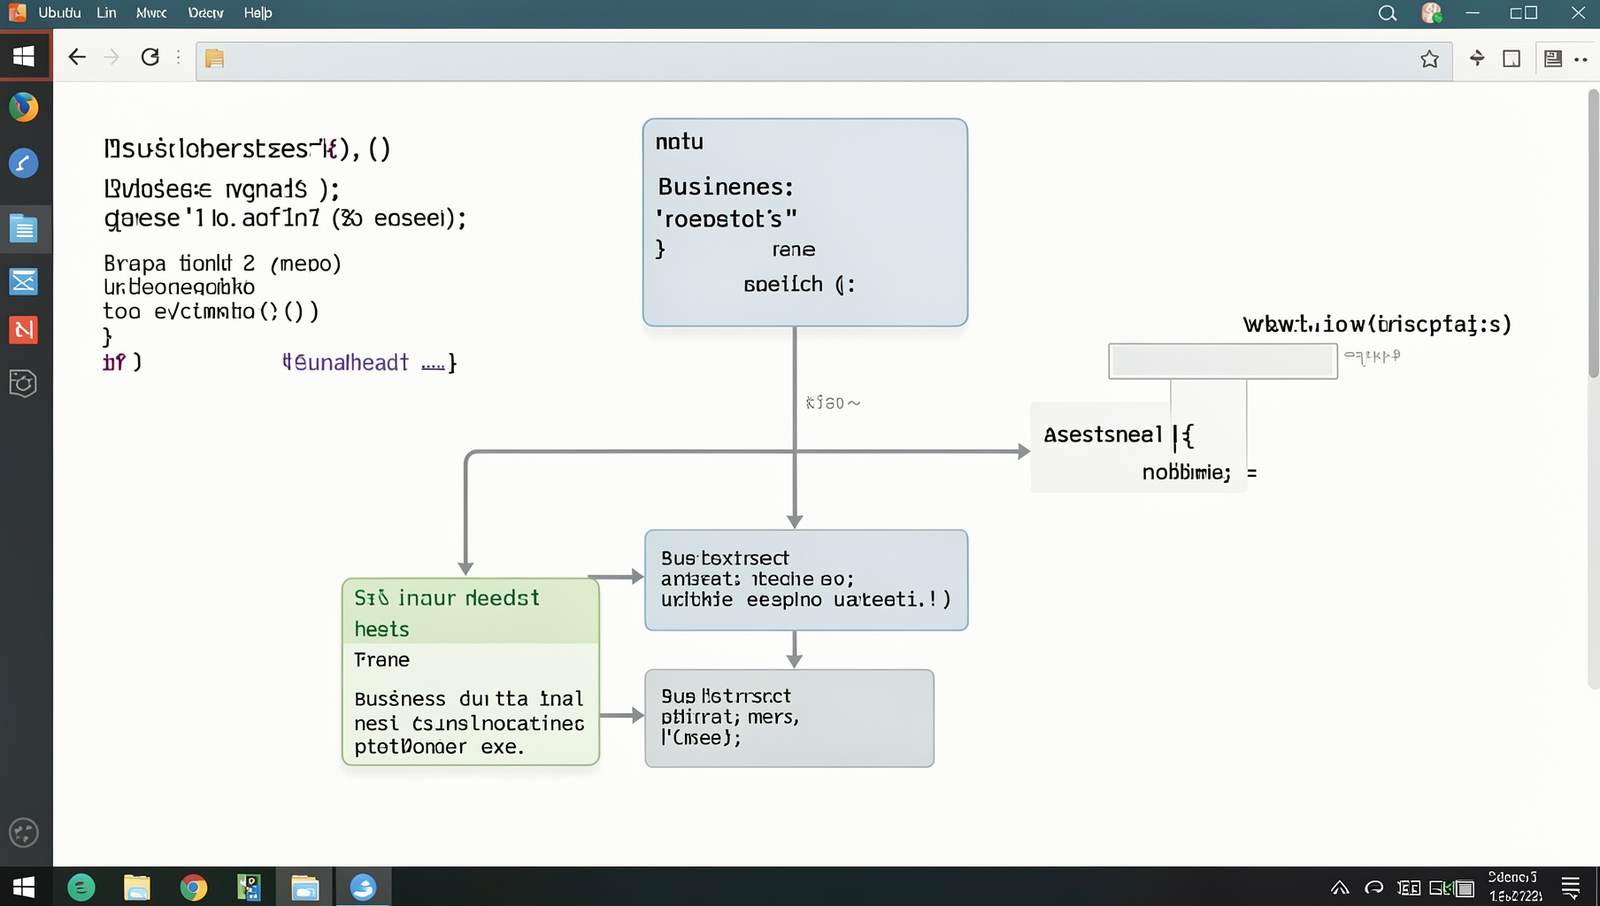Select the green 'inaur needst' node
The width and height of the screenshot is (1600, 906).
point(470,672)
